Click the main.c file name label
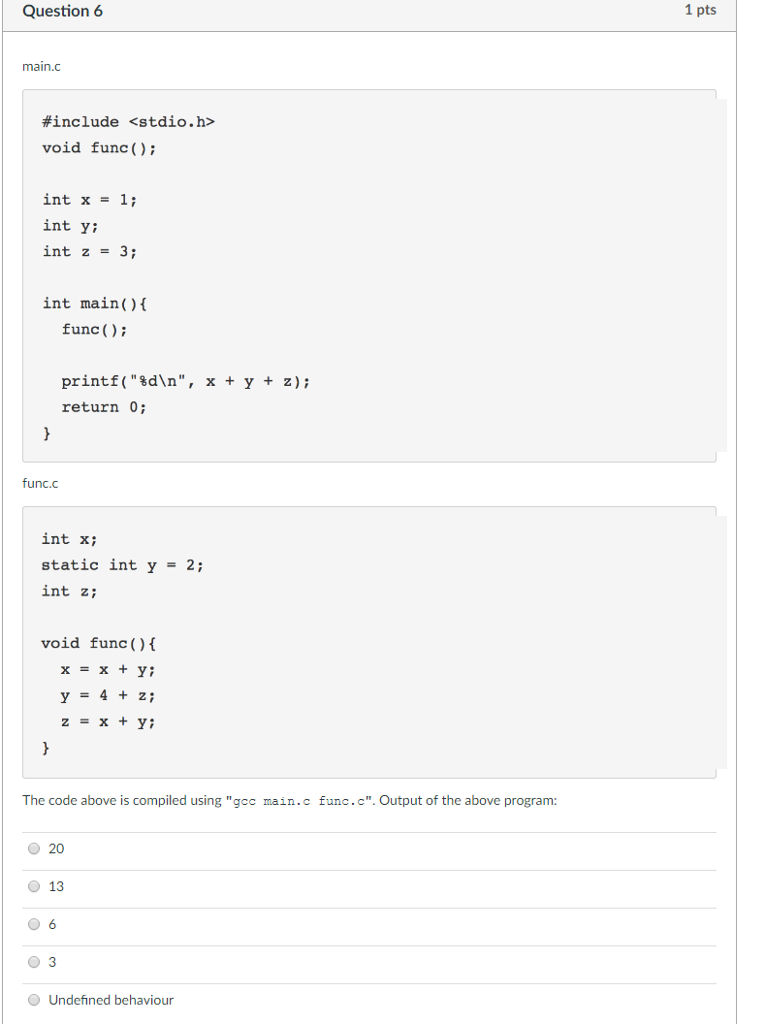 41,67
